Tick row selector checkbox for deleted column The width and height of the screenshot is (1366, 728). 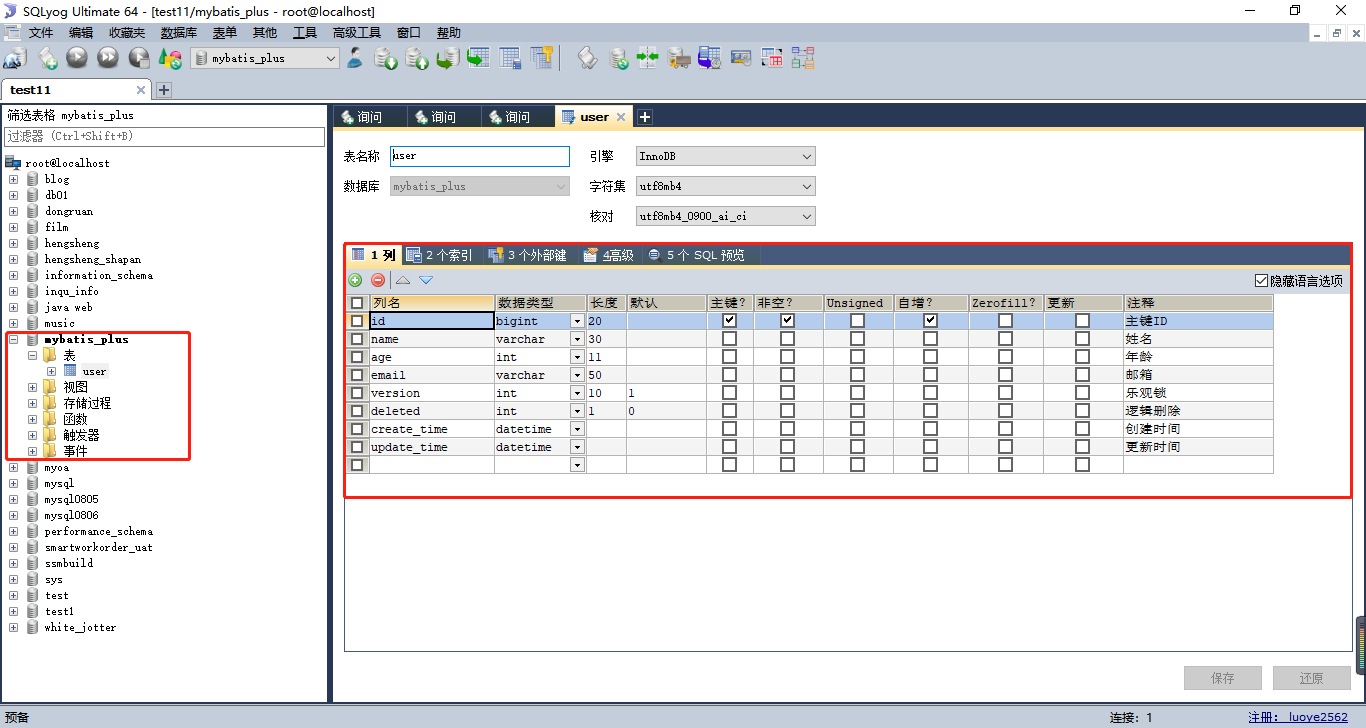click(x=357, y=411)
